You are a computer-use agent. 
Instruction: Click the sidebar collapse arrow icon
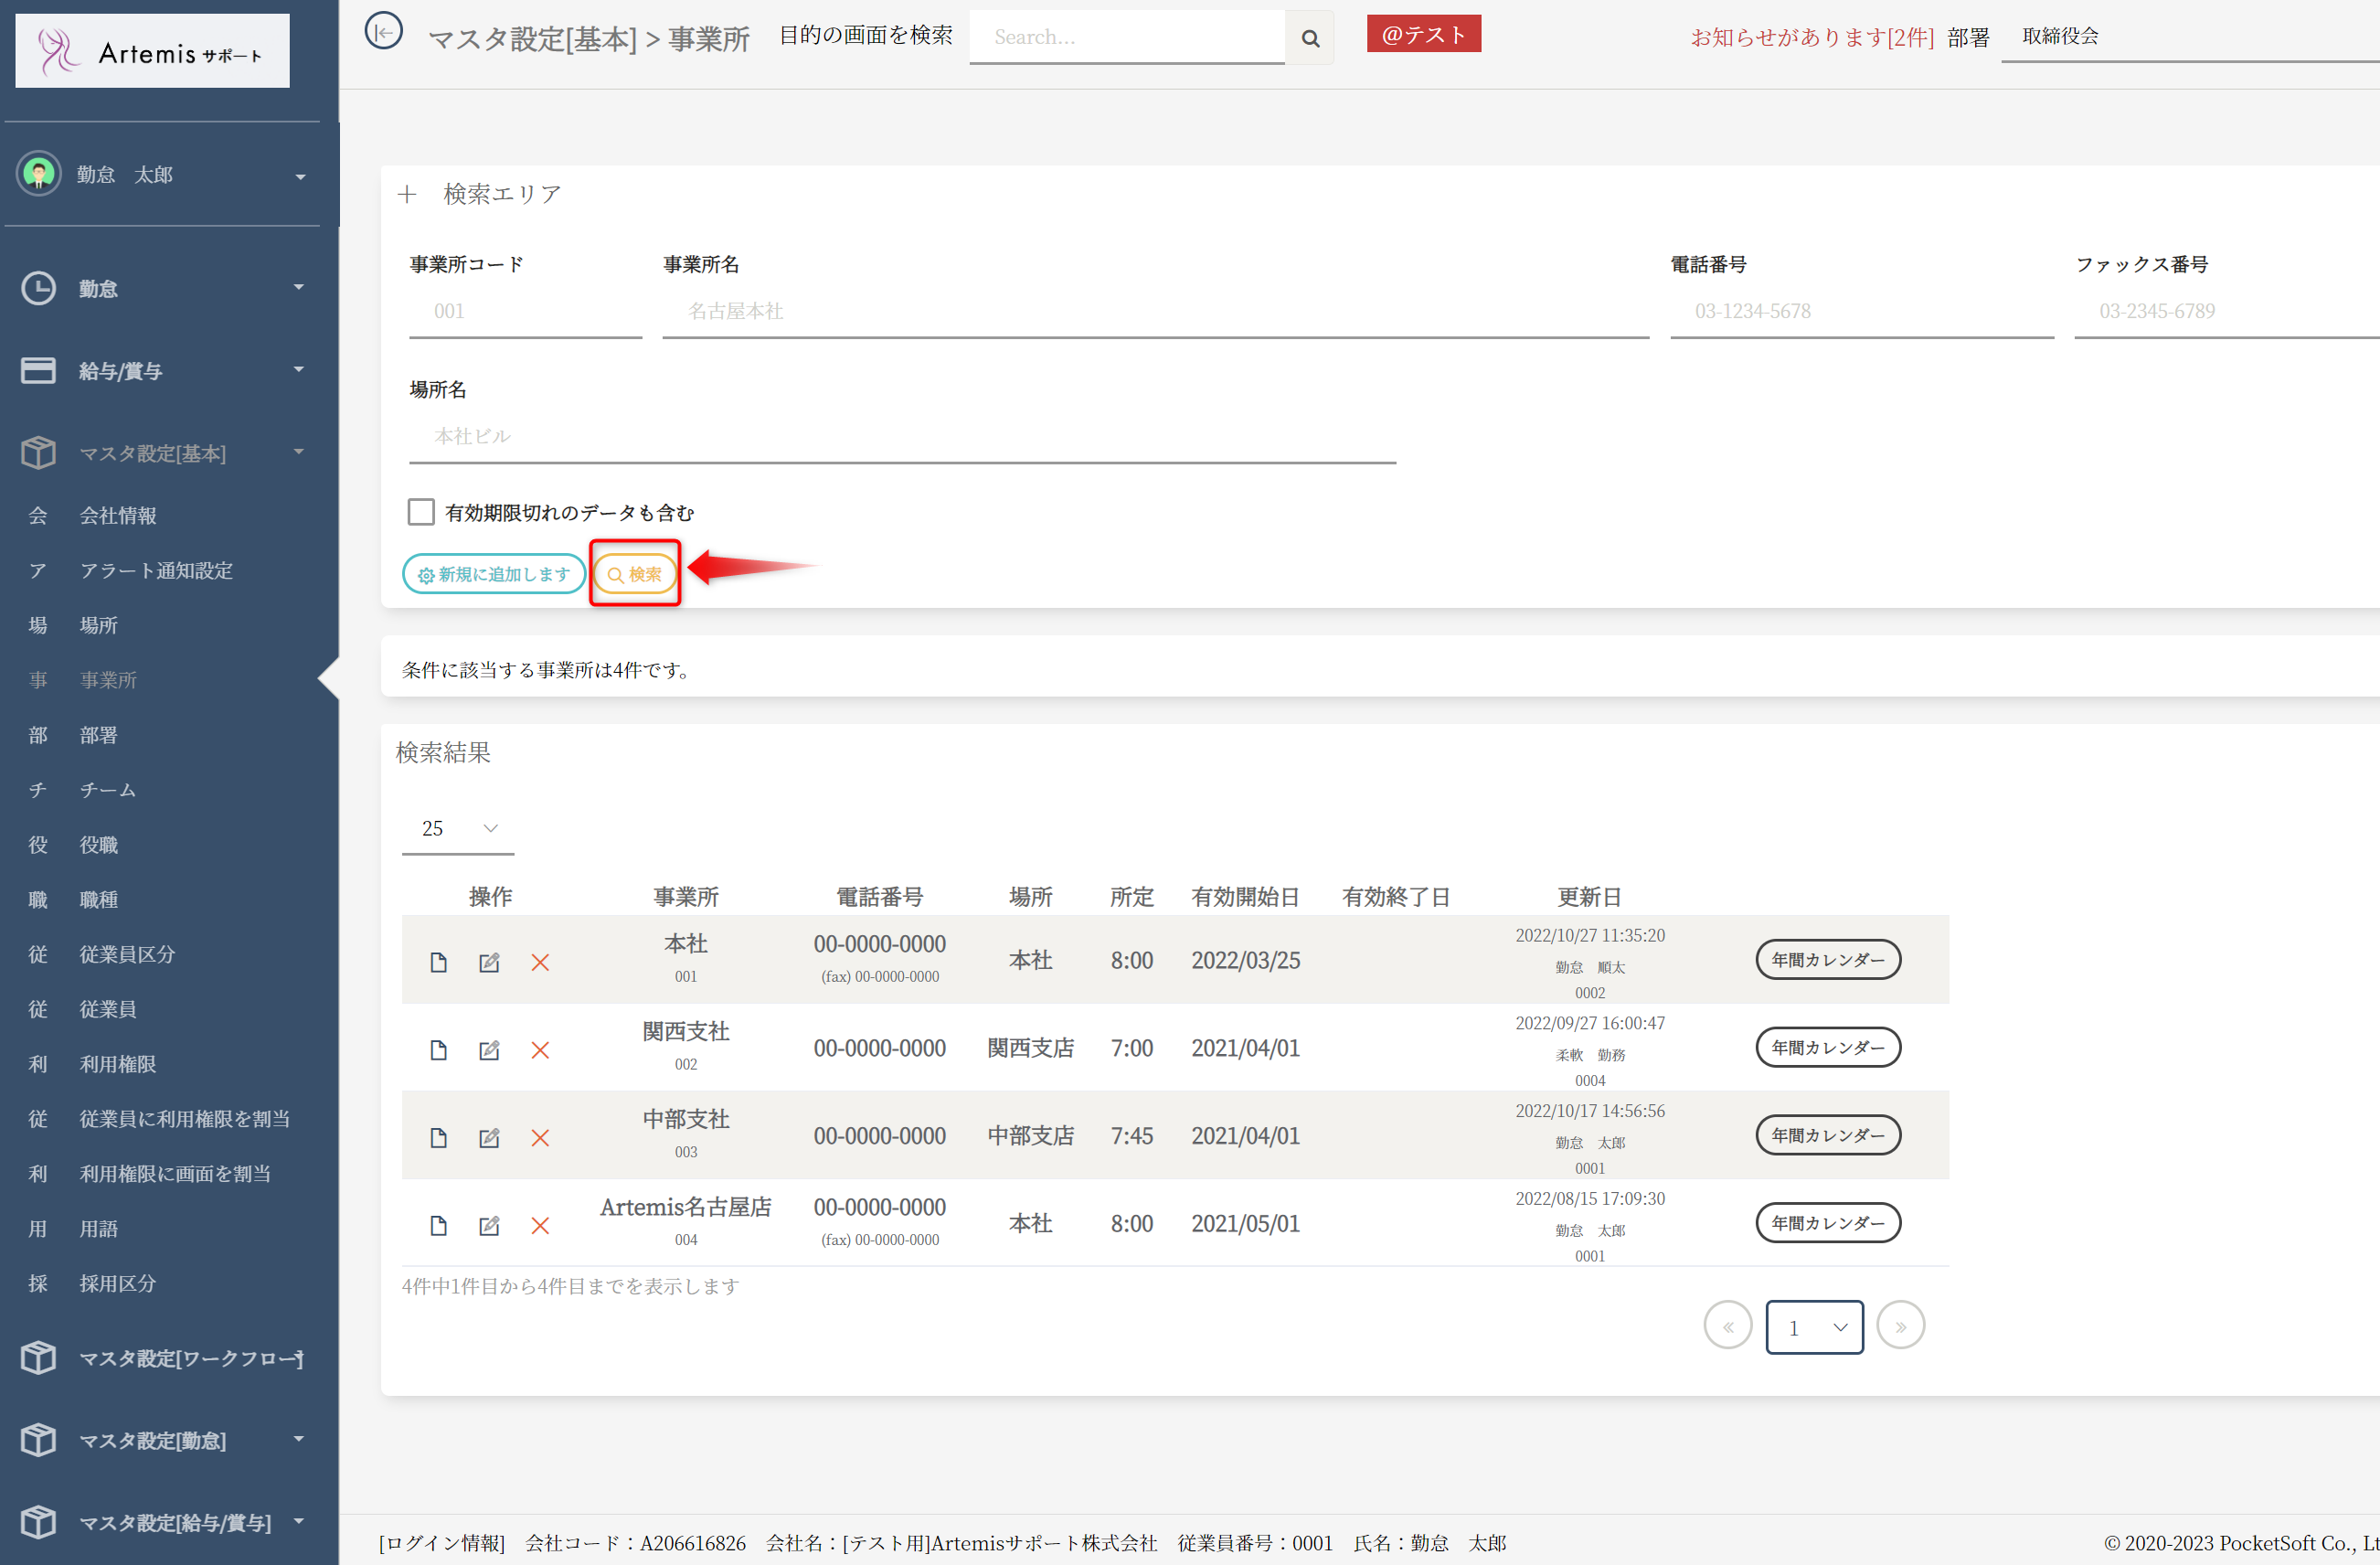(x=383, y=32)
